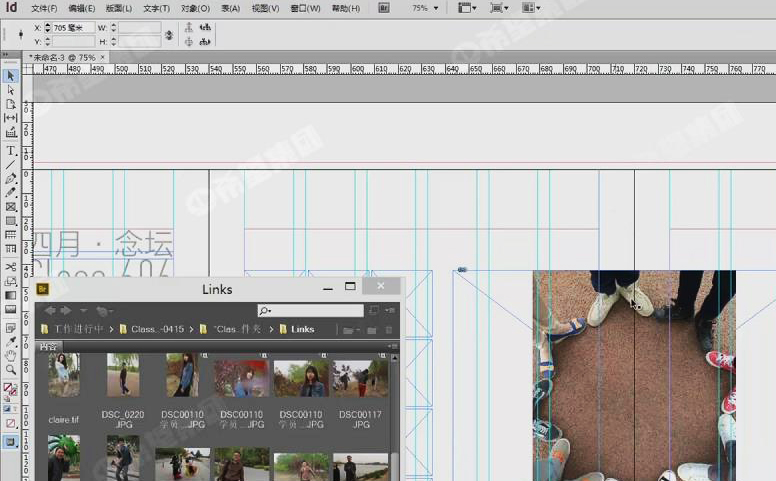
Task: Click the 工作进行中 breadcrumb folder
Action: point(78,329)
